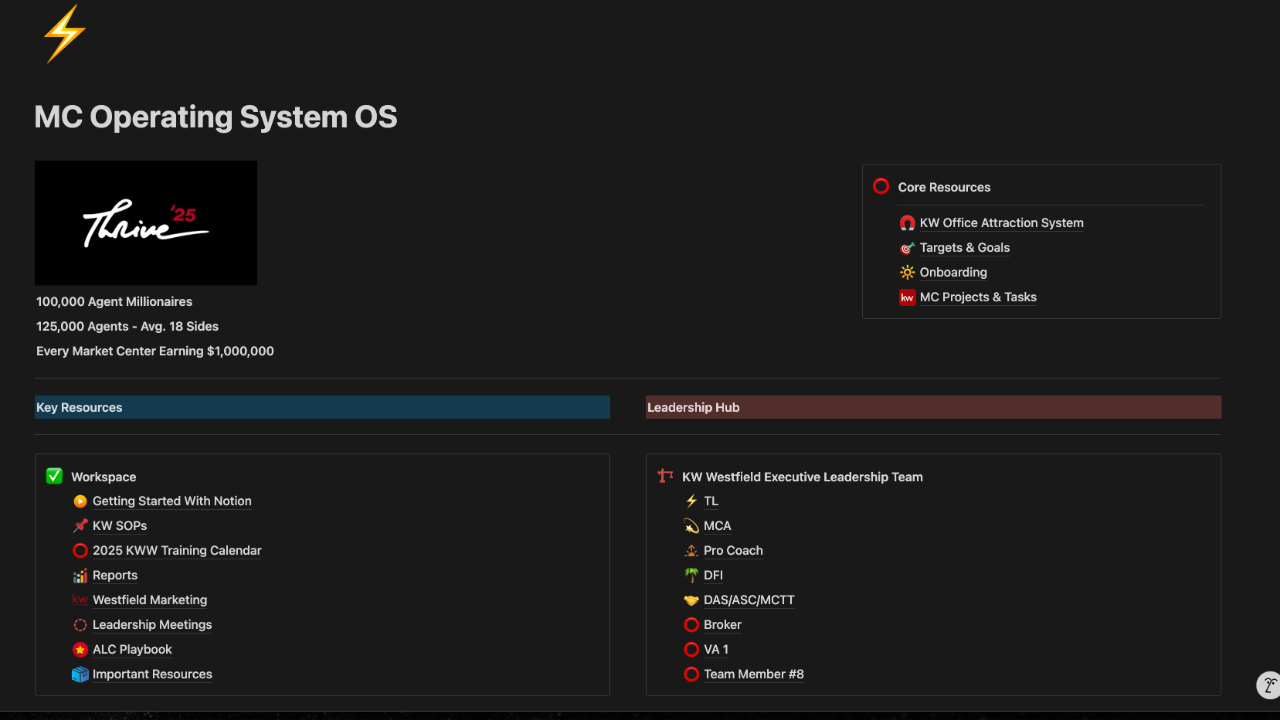Viewport: 1280px width, 720px height.
Task: Open the Broker page
Action: 723,625
